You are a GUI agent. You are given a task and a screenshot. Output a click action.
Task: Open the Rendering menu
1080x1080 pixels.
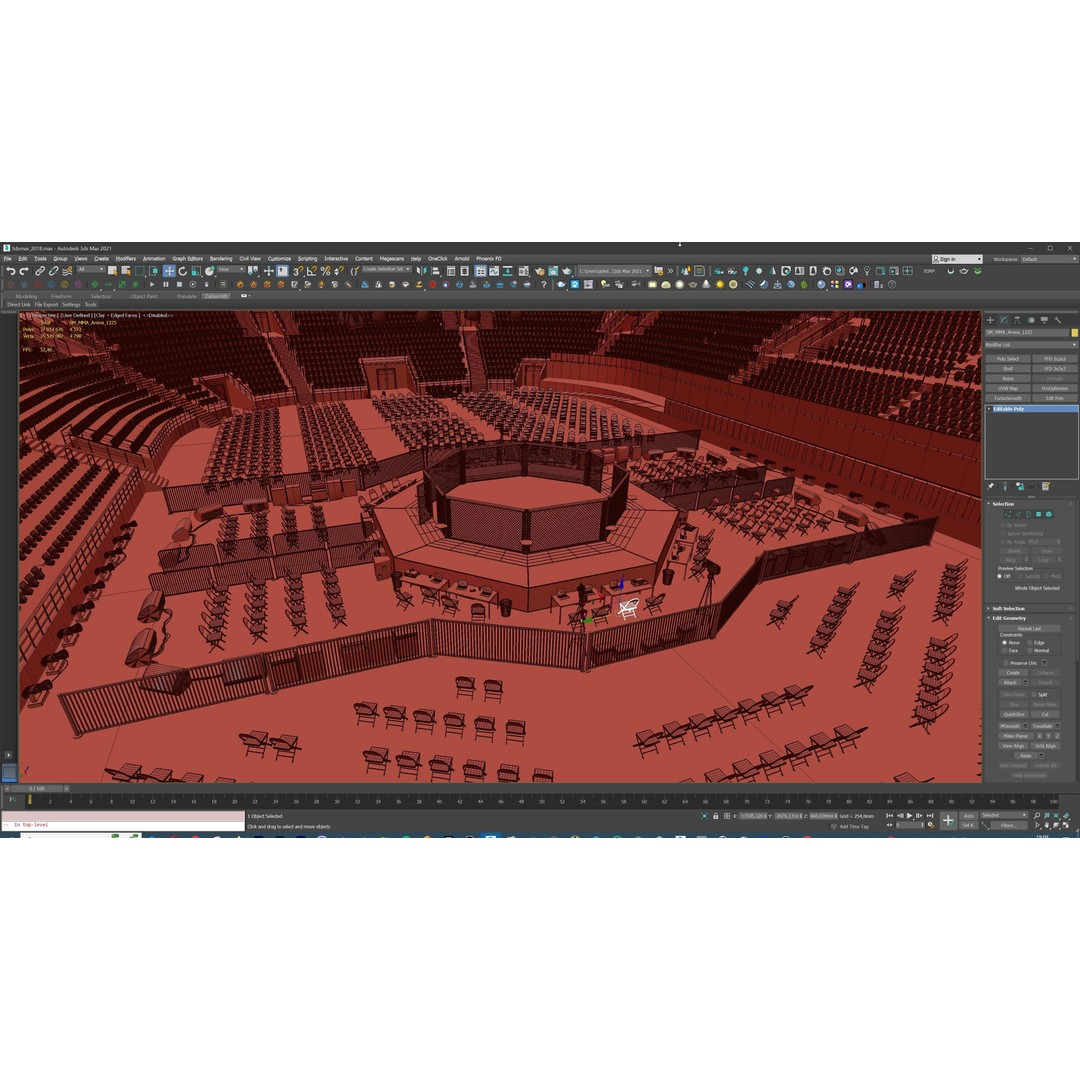[x=220, y=258]
